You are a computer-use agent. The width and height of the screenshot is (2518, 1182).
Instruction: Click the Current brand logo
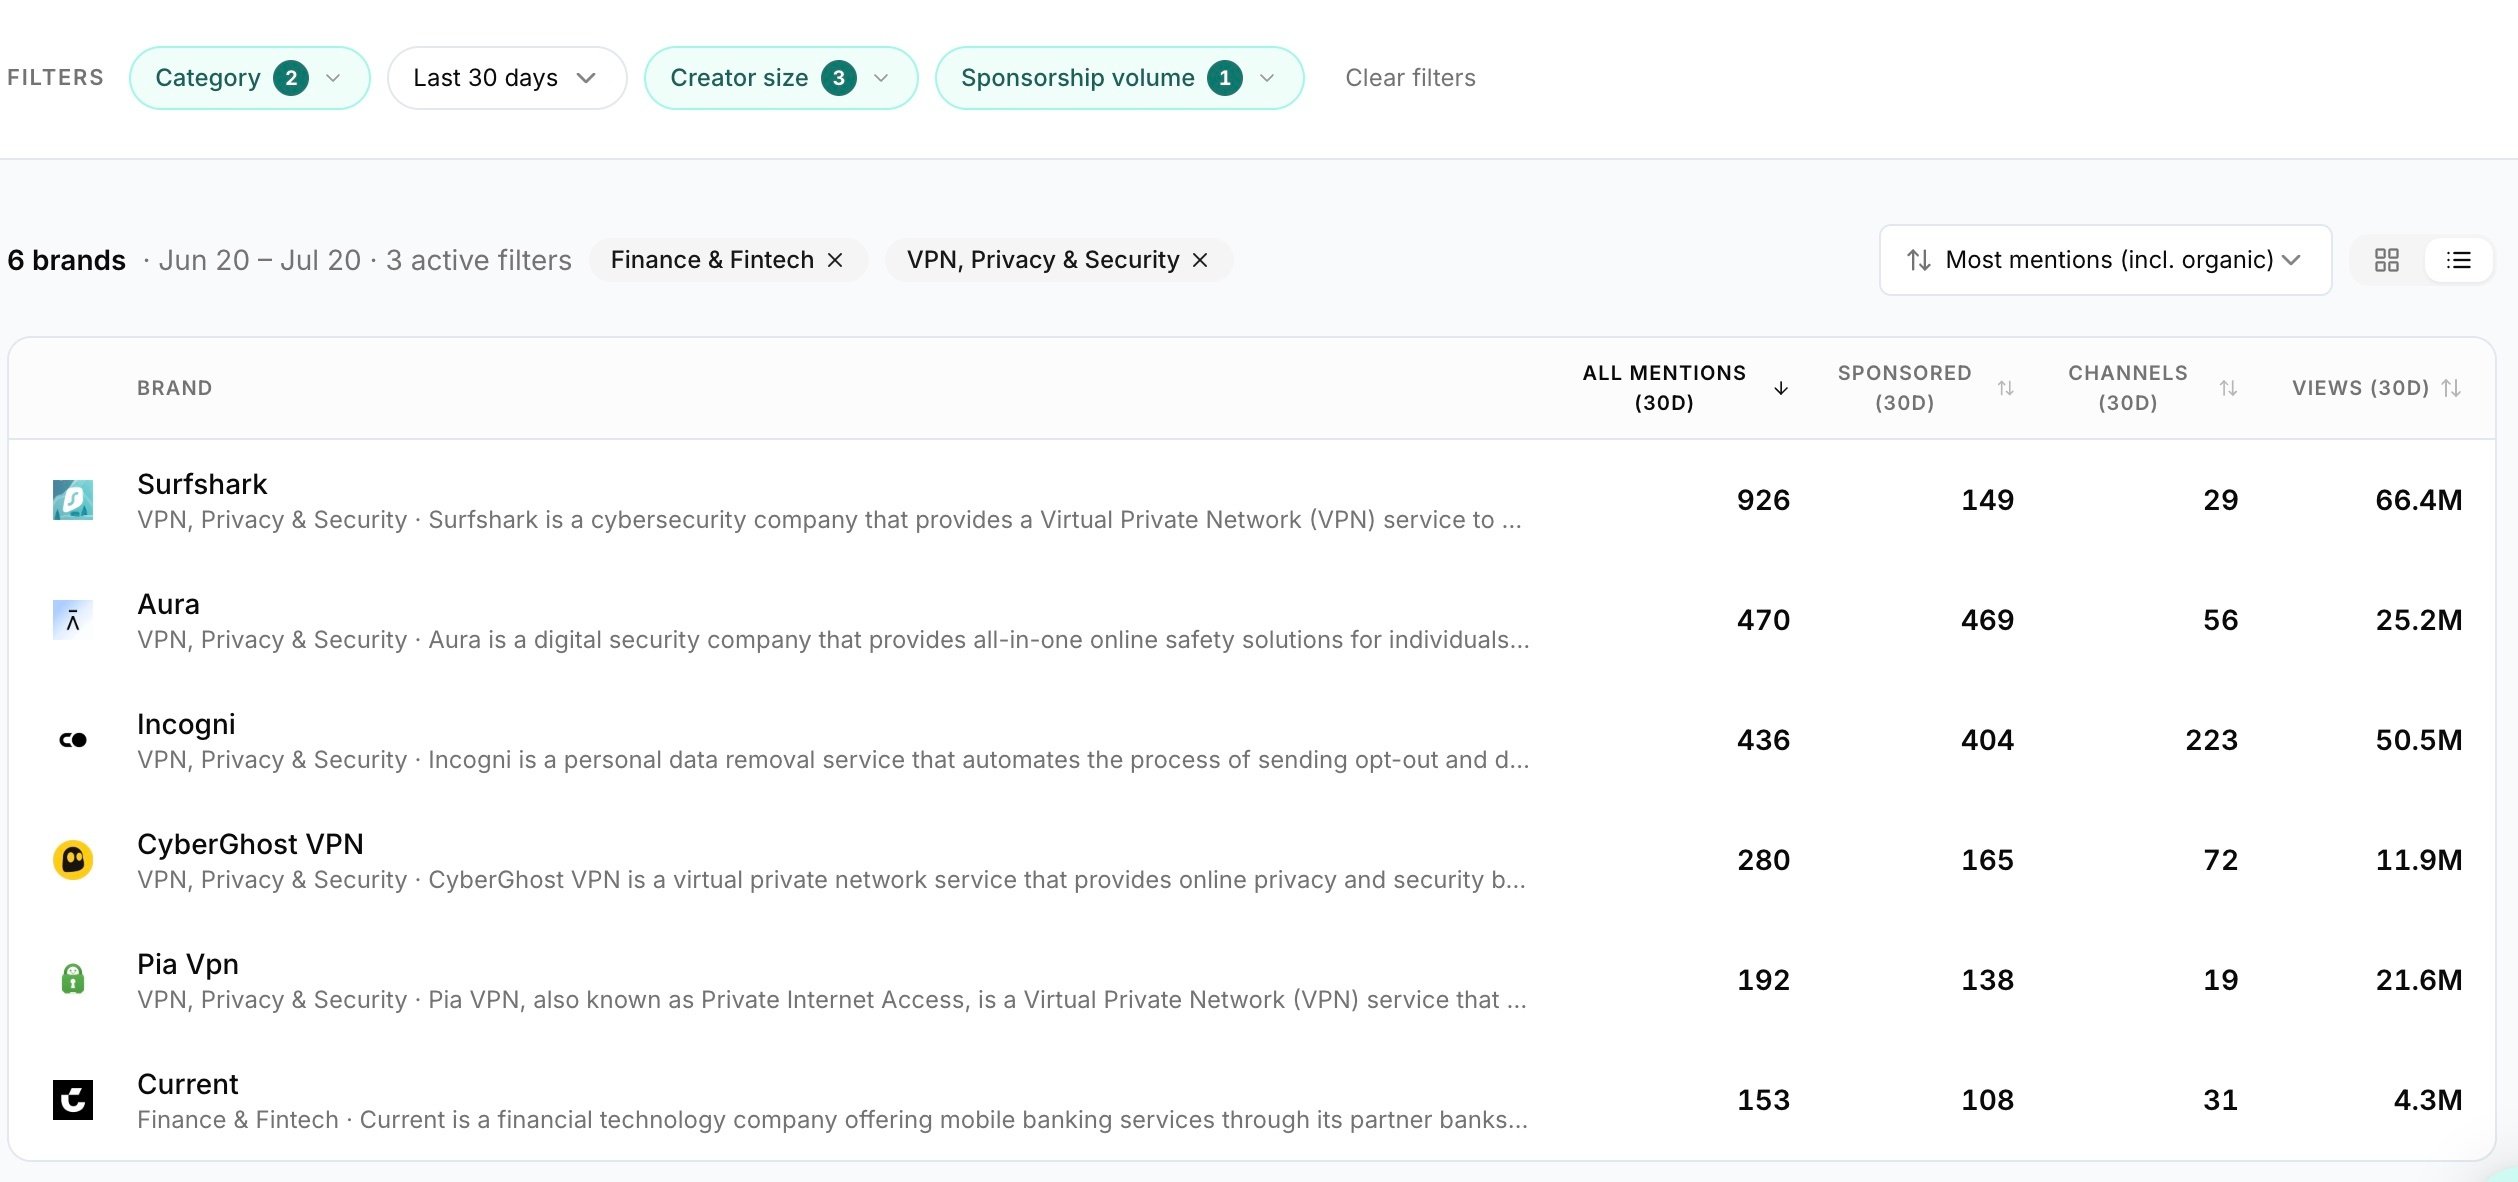[73, 1100]
